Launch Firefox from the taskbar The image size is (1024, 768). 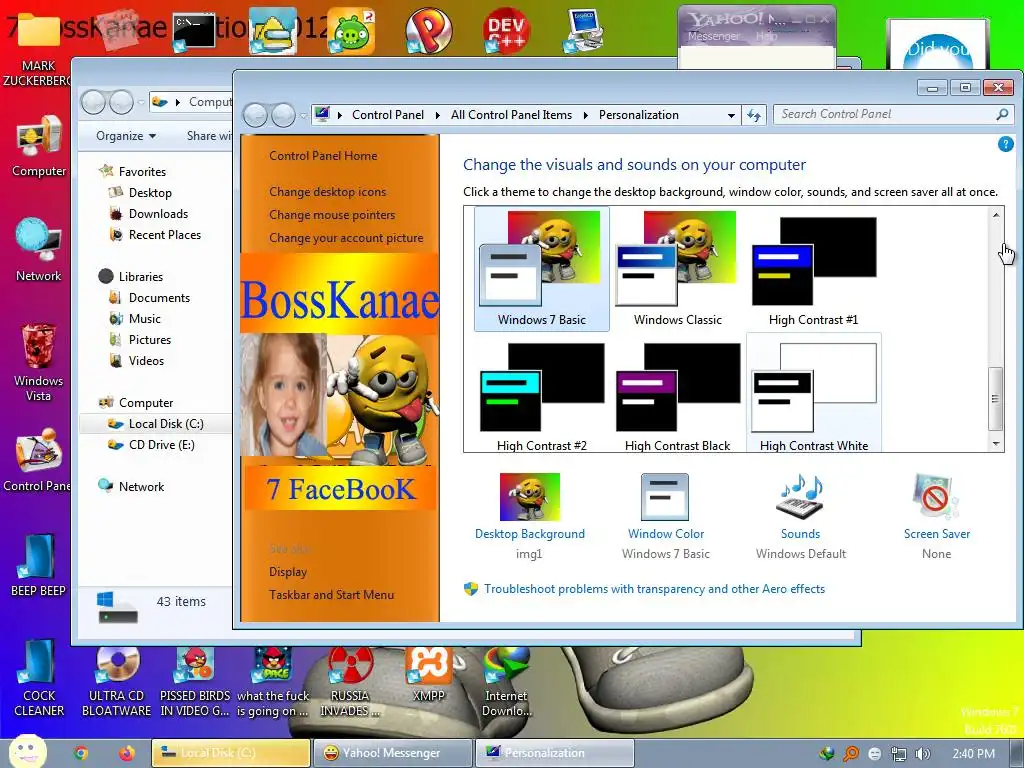126,753
